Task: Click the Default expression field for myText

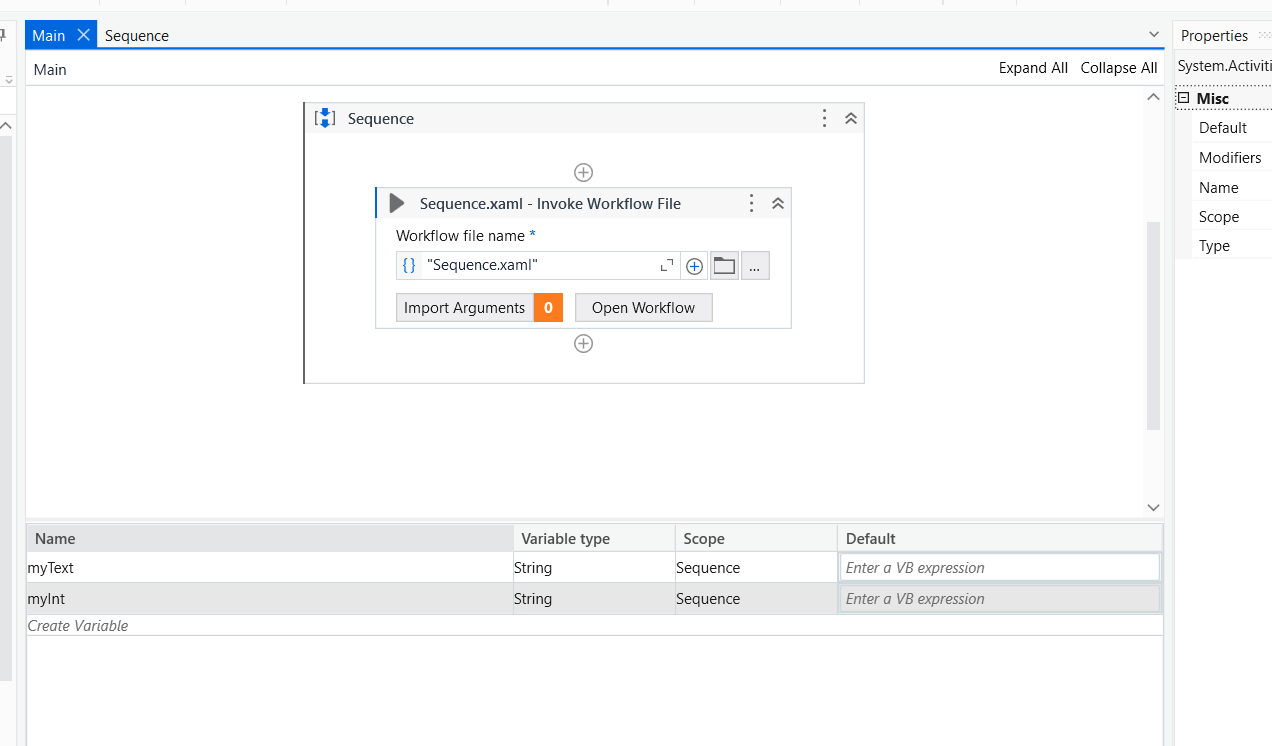Action: pyautogui.click(x=998, y=566)
